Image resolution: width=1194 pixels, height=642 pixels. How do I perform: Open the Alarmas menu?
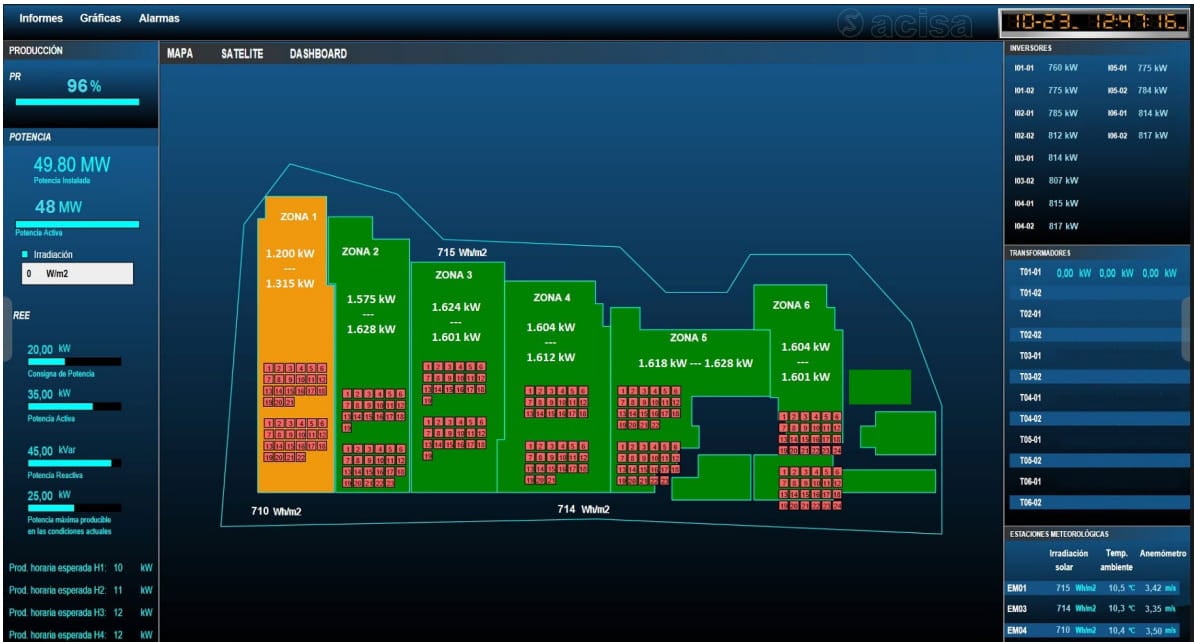coord(159,18)
